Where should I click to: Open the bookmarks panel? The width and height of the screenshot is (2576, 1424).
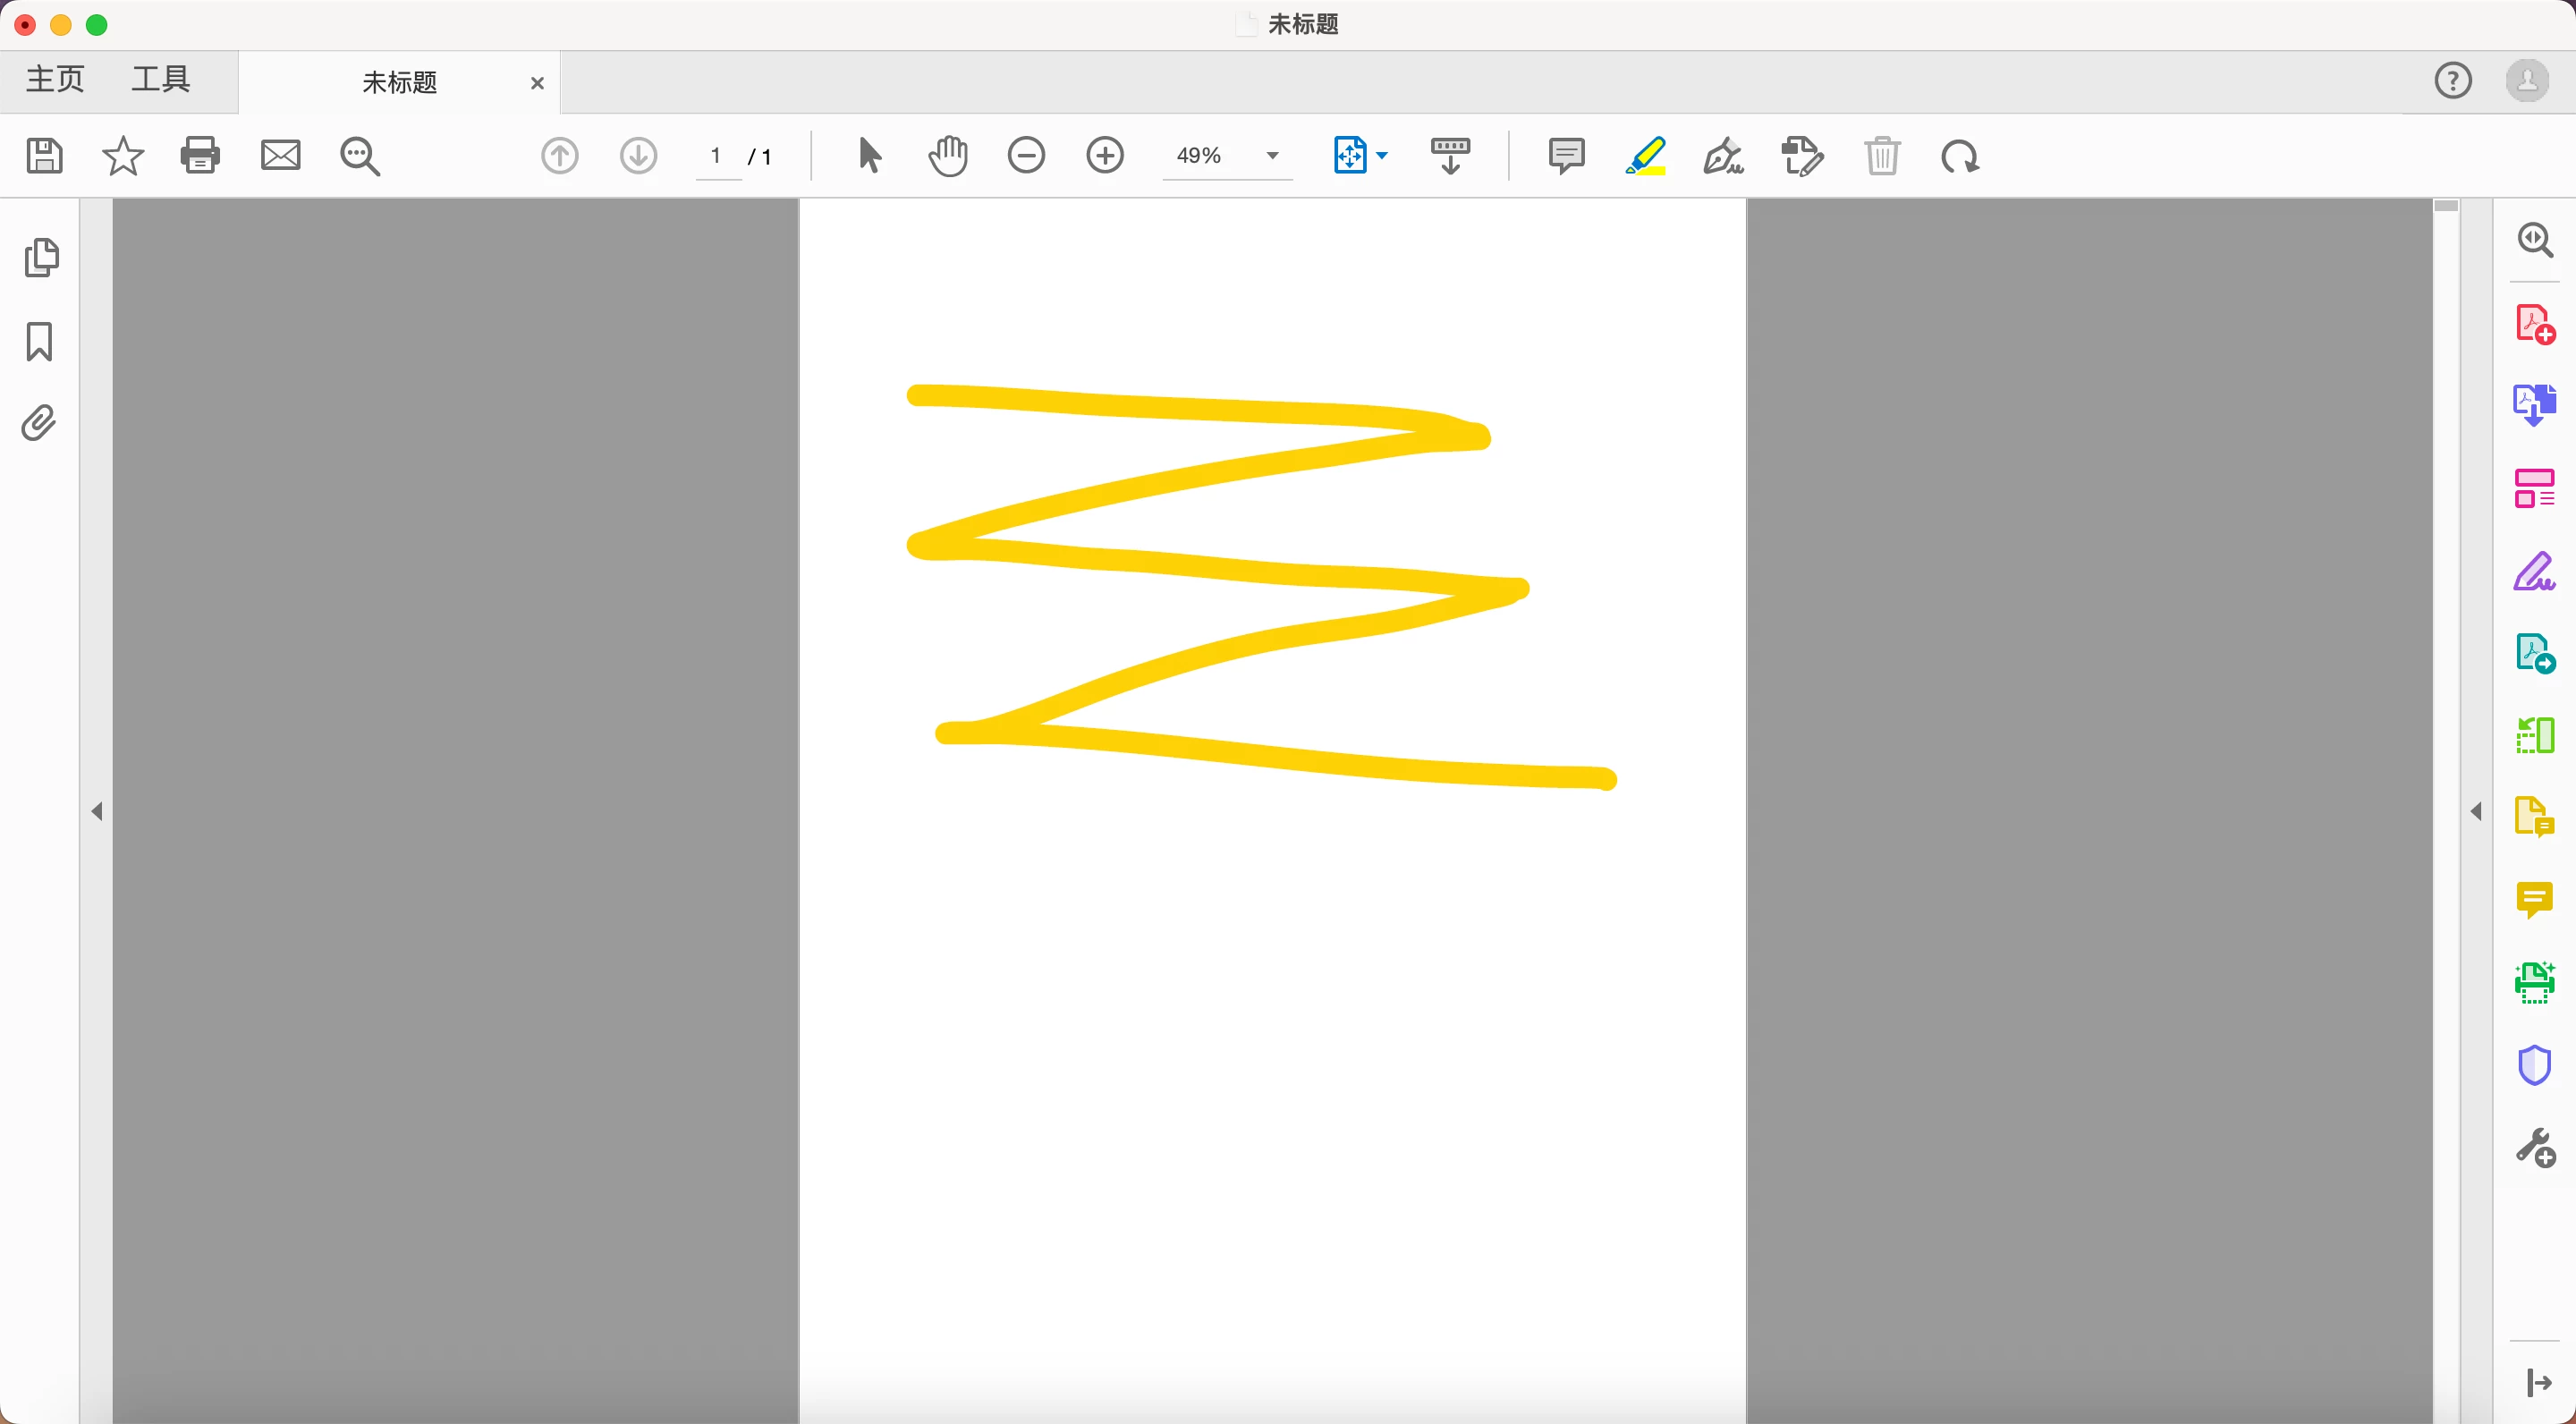click(x=40, y=342)
